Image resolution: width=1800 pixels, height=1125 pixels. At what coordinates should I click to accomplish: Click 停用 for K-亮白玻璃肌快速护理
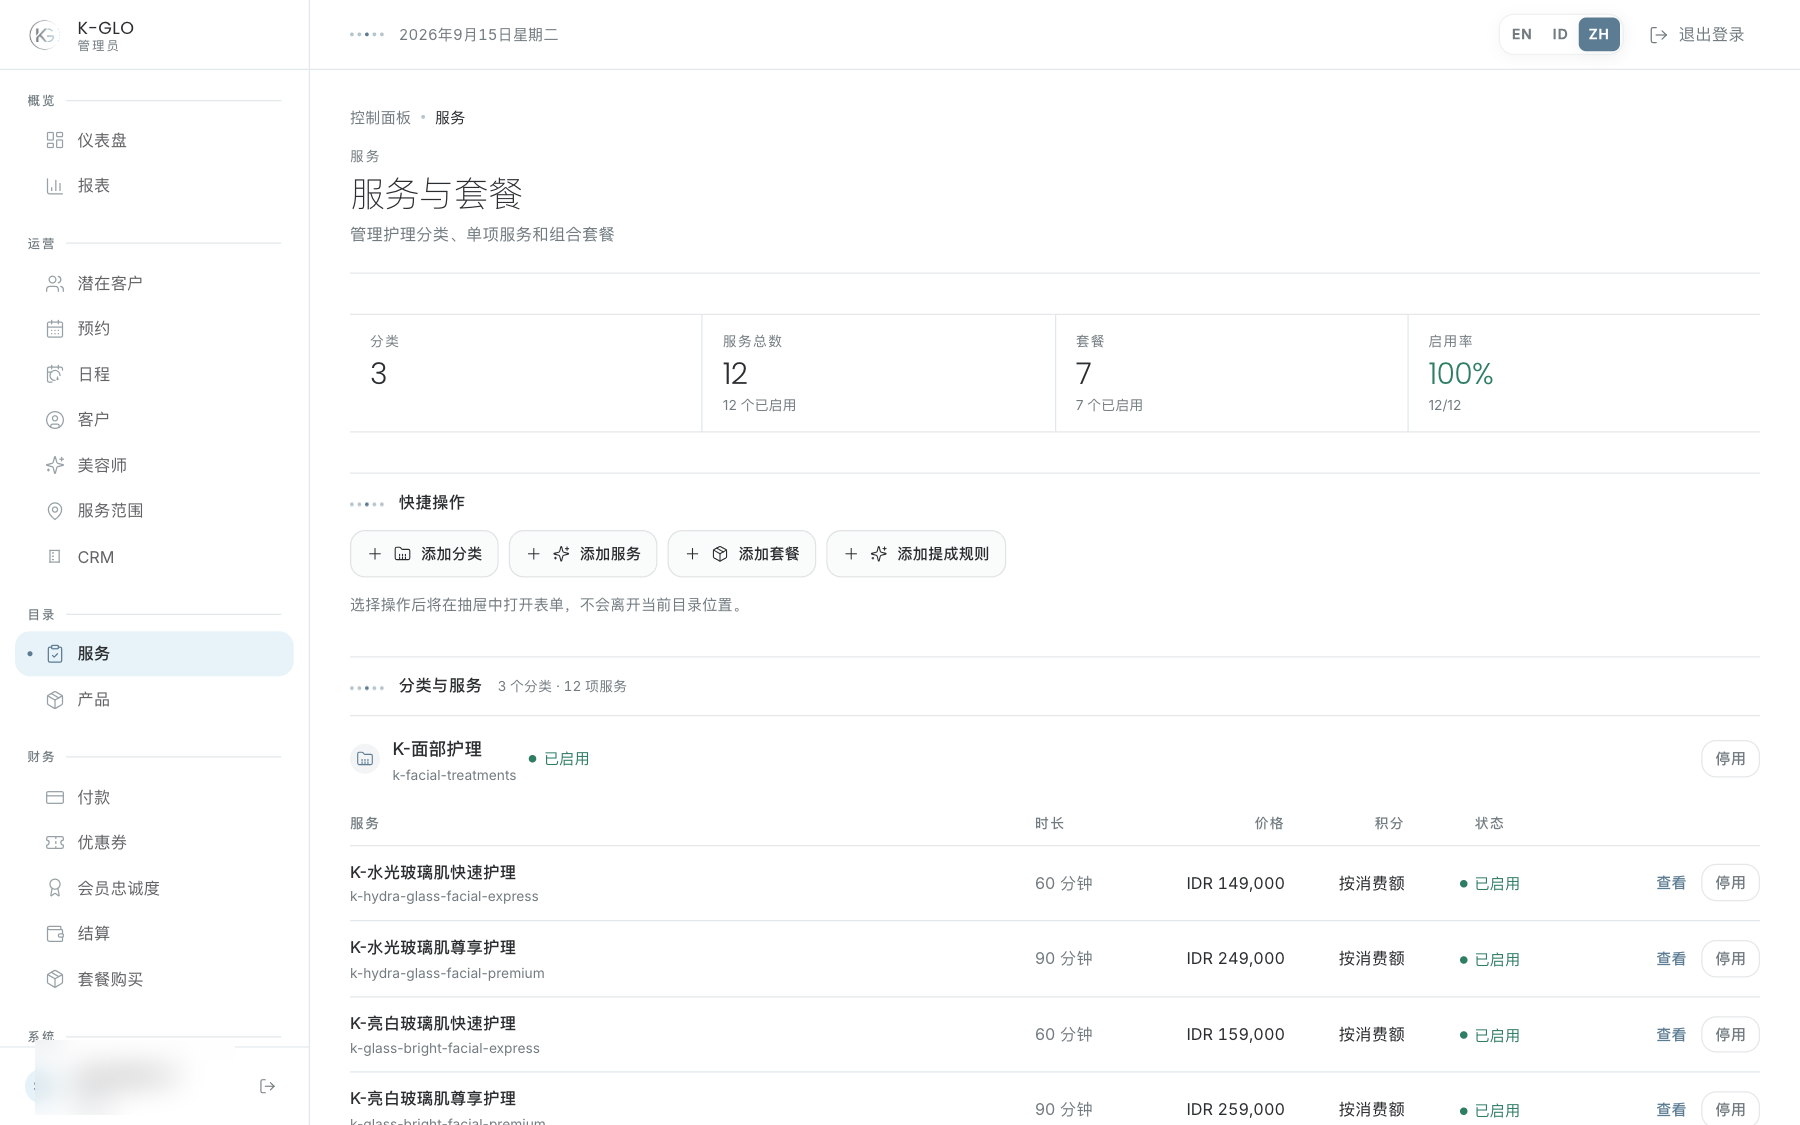[1730, 1035]
